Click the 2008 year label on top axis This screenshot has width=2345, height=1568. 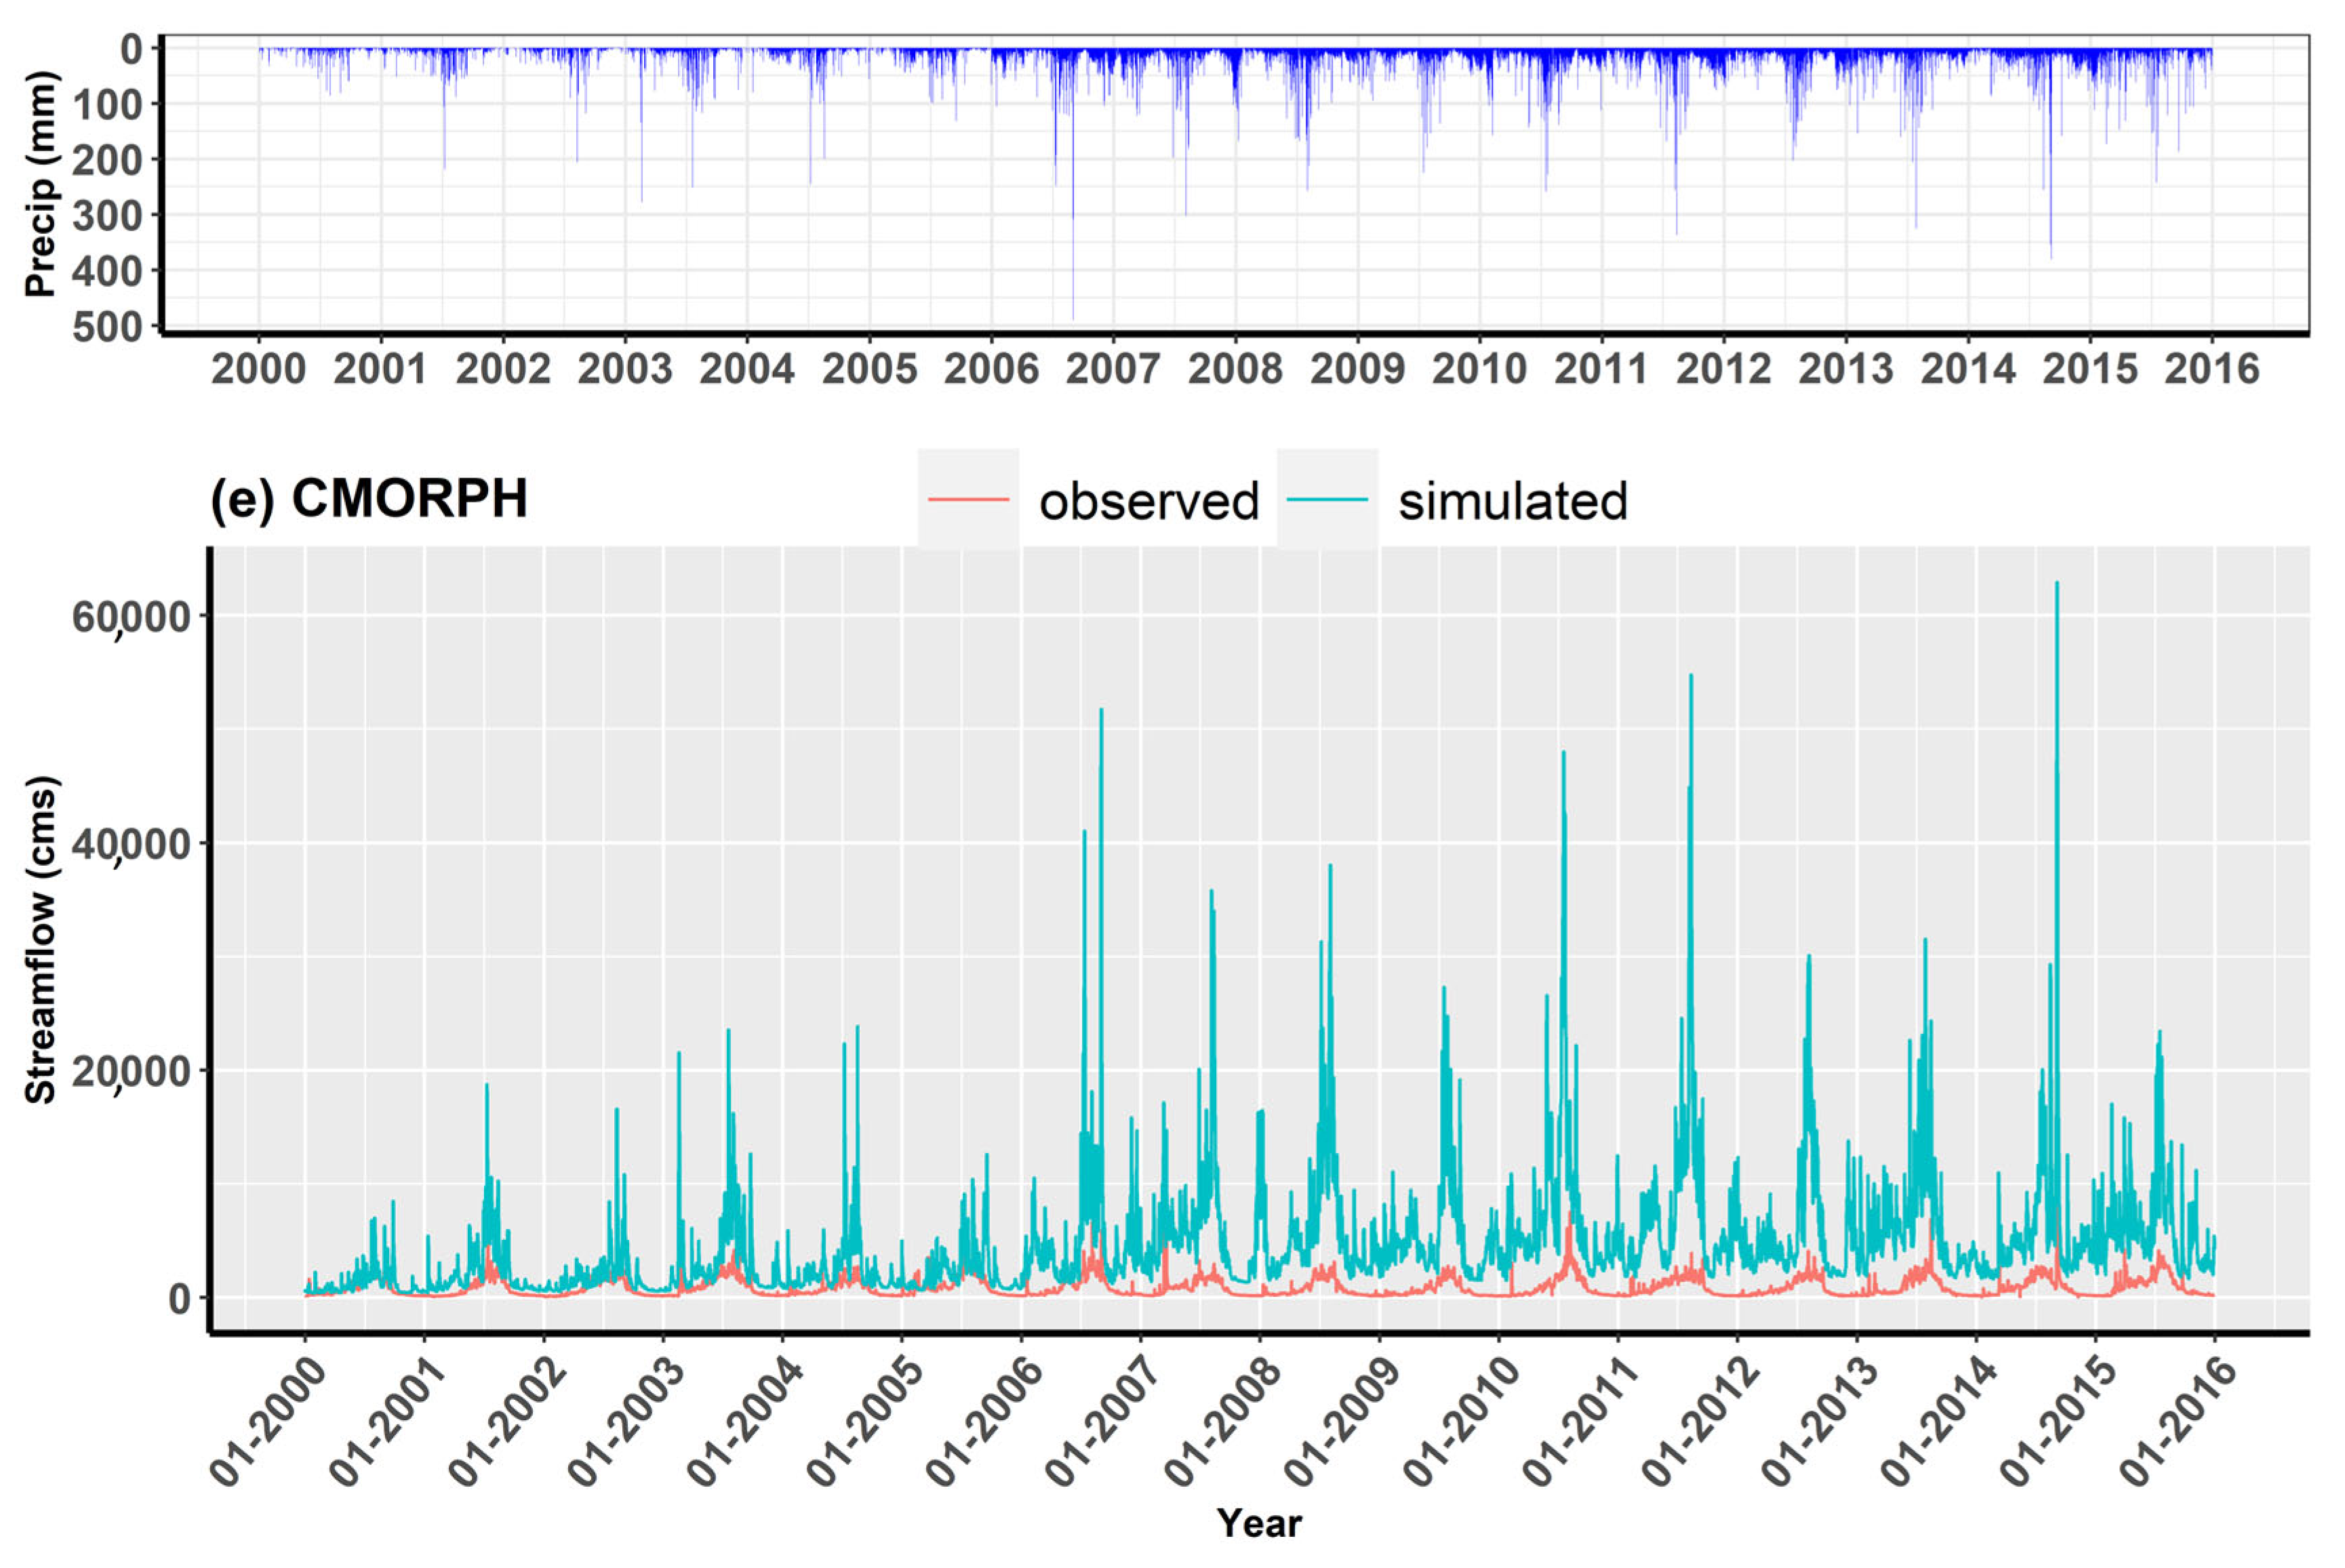[1237, 369]
